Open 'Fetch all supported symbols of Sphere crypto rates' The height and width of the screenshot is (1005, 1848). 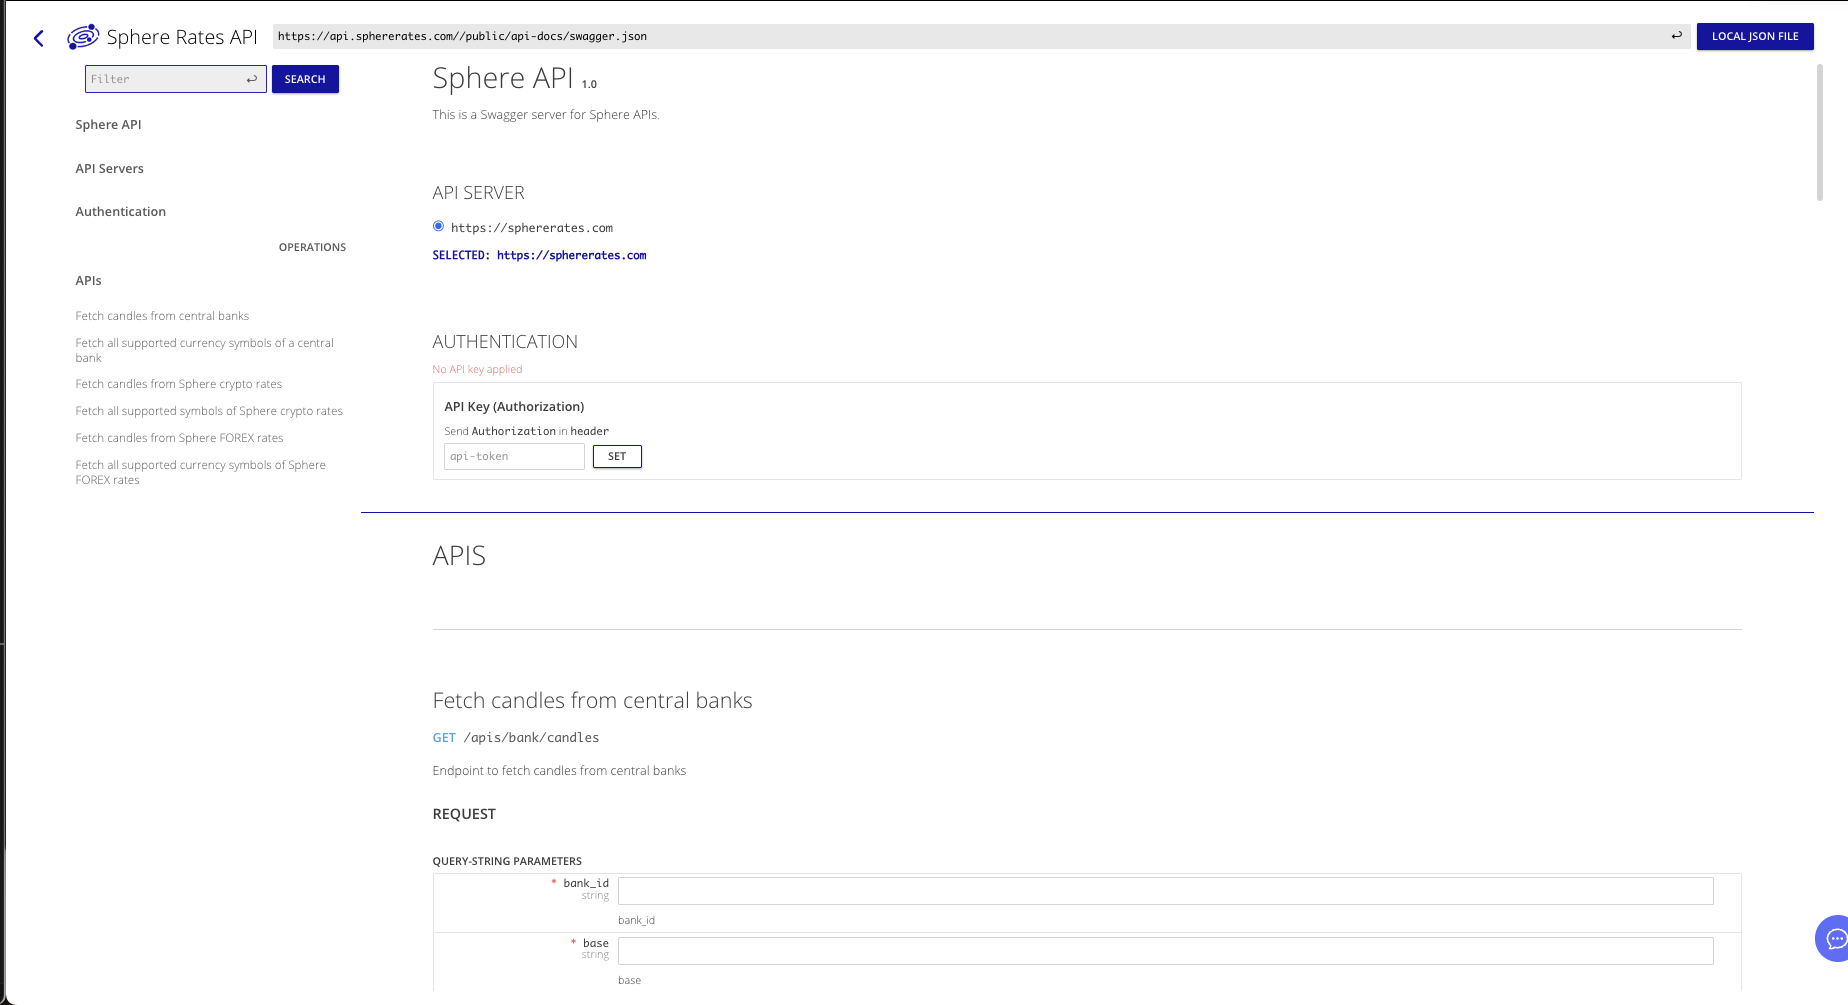(208, 411)
